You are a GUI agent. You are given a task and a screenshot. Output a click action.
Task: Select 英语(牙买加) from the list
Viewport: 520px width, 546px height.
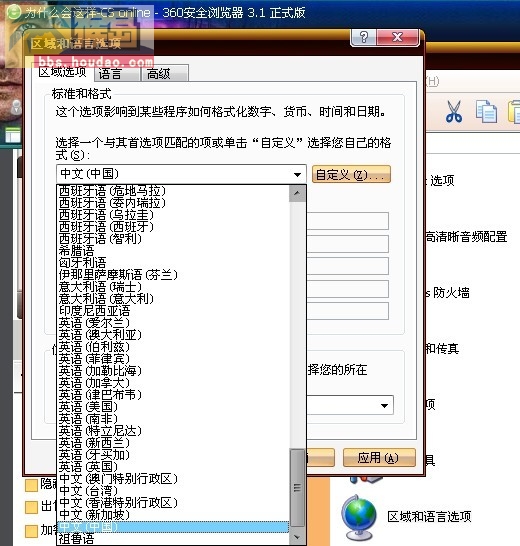(x=173, y=454)
